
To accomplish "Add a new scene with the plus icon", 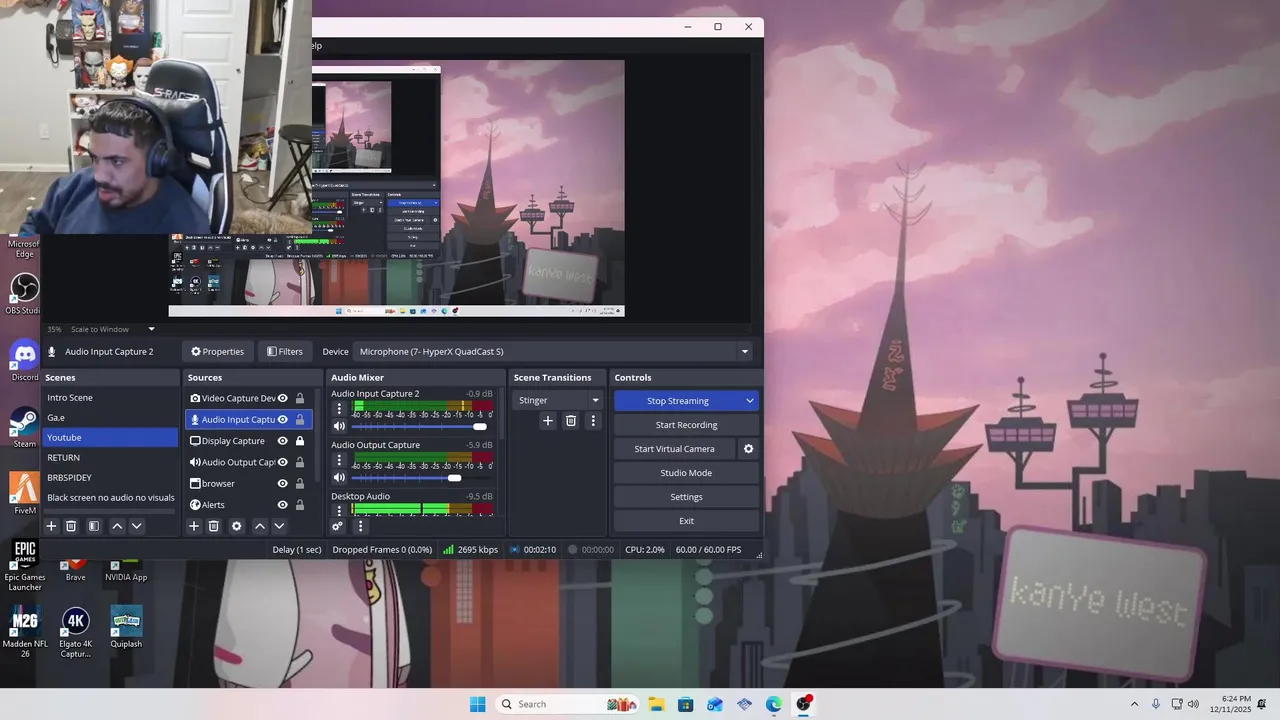I will pyautogui.click(x=51, y=526).
